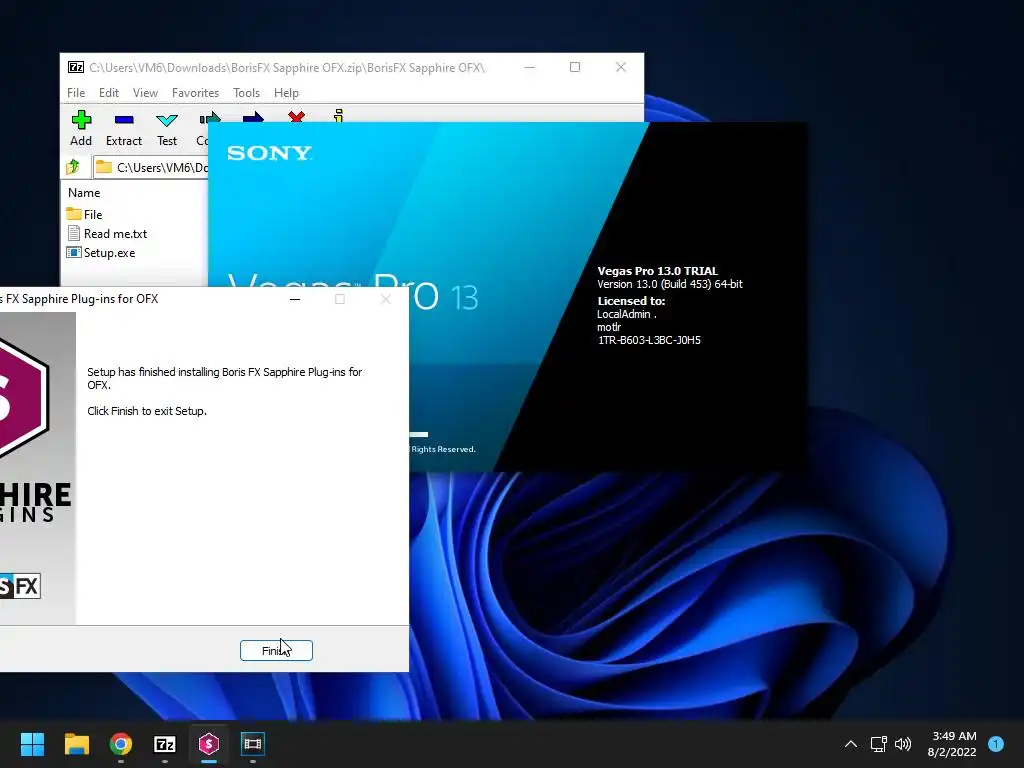This screenshot has width=1024, height=768.
Task: Click the Move arrow icon in 7-Zip
Action: tap(253, 118)
